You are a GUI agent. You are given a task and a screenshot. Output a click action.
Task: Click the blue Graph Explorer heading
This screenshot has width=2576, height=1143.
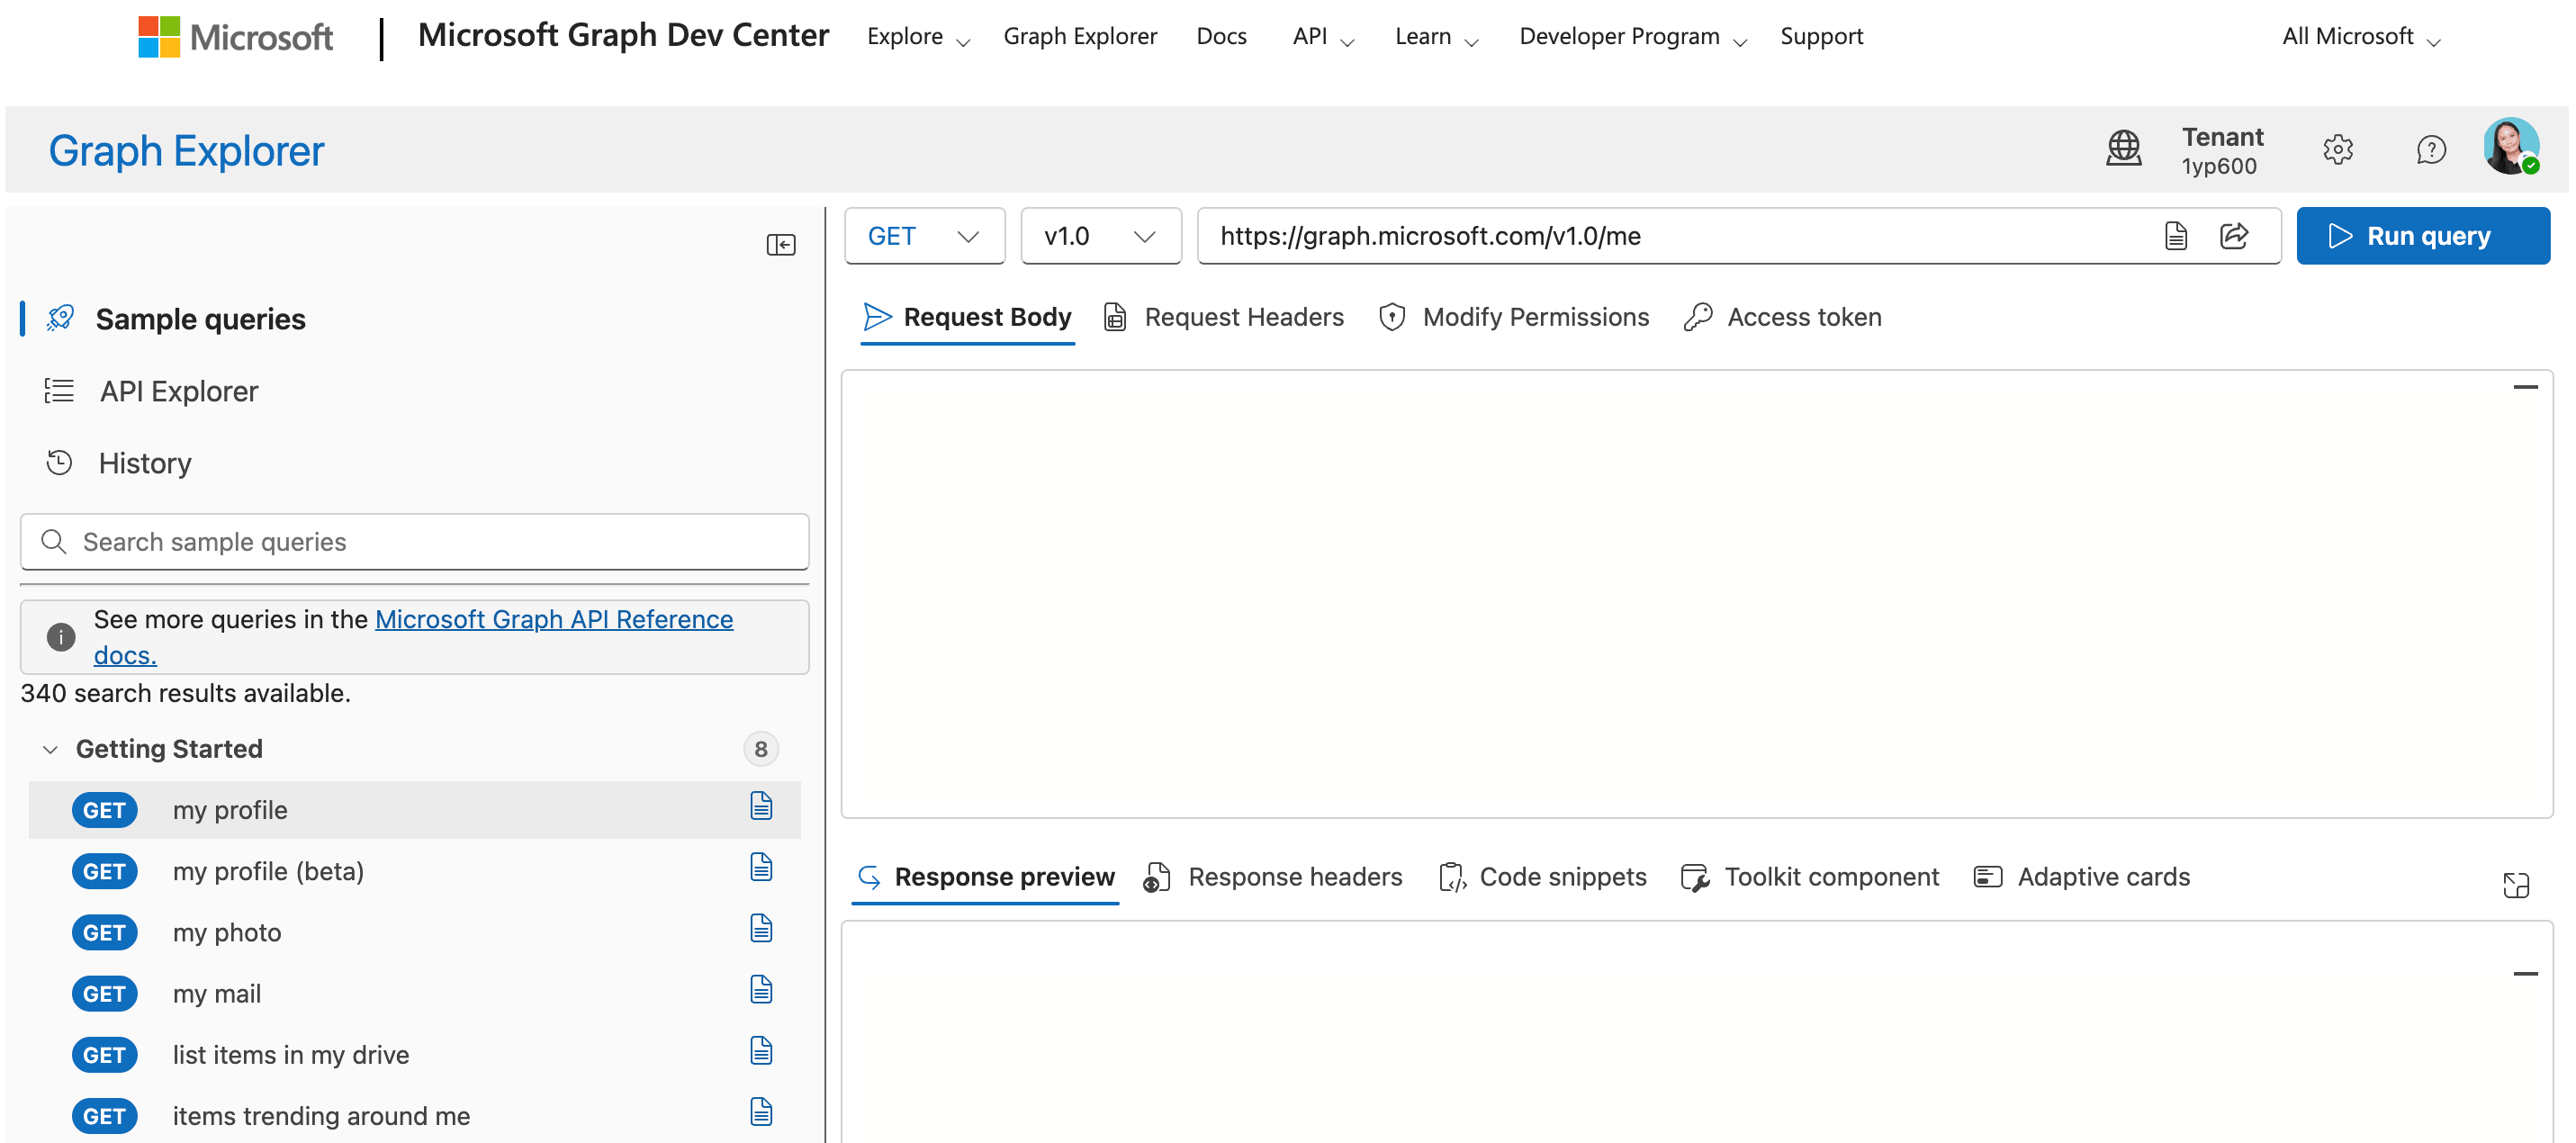[186, 150]
